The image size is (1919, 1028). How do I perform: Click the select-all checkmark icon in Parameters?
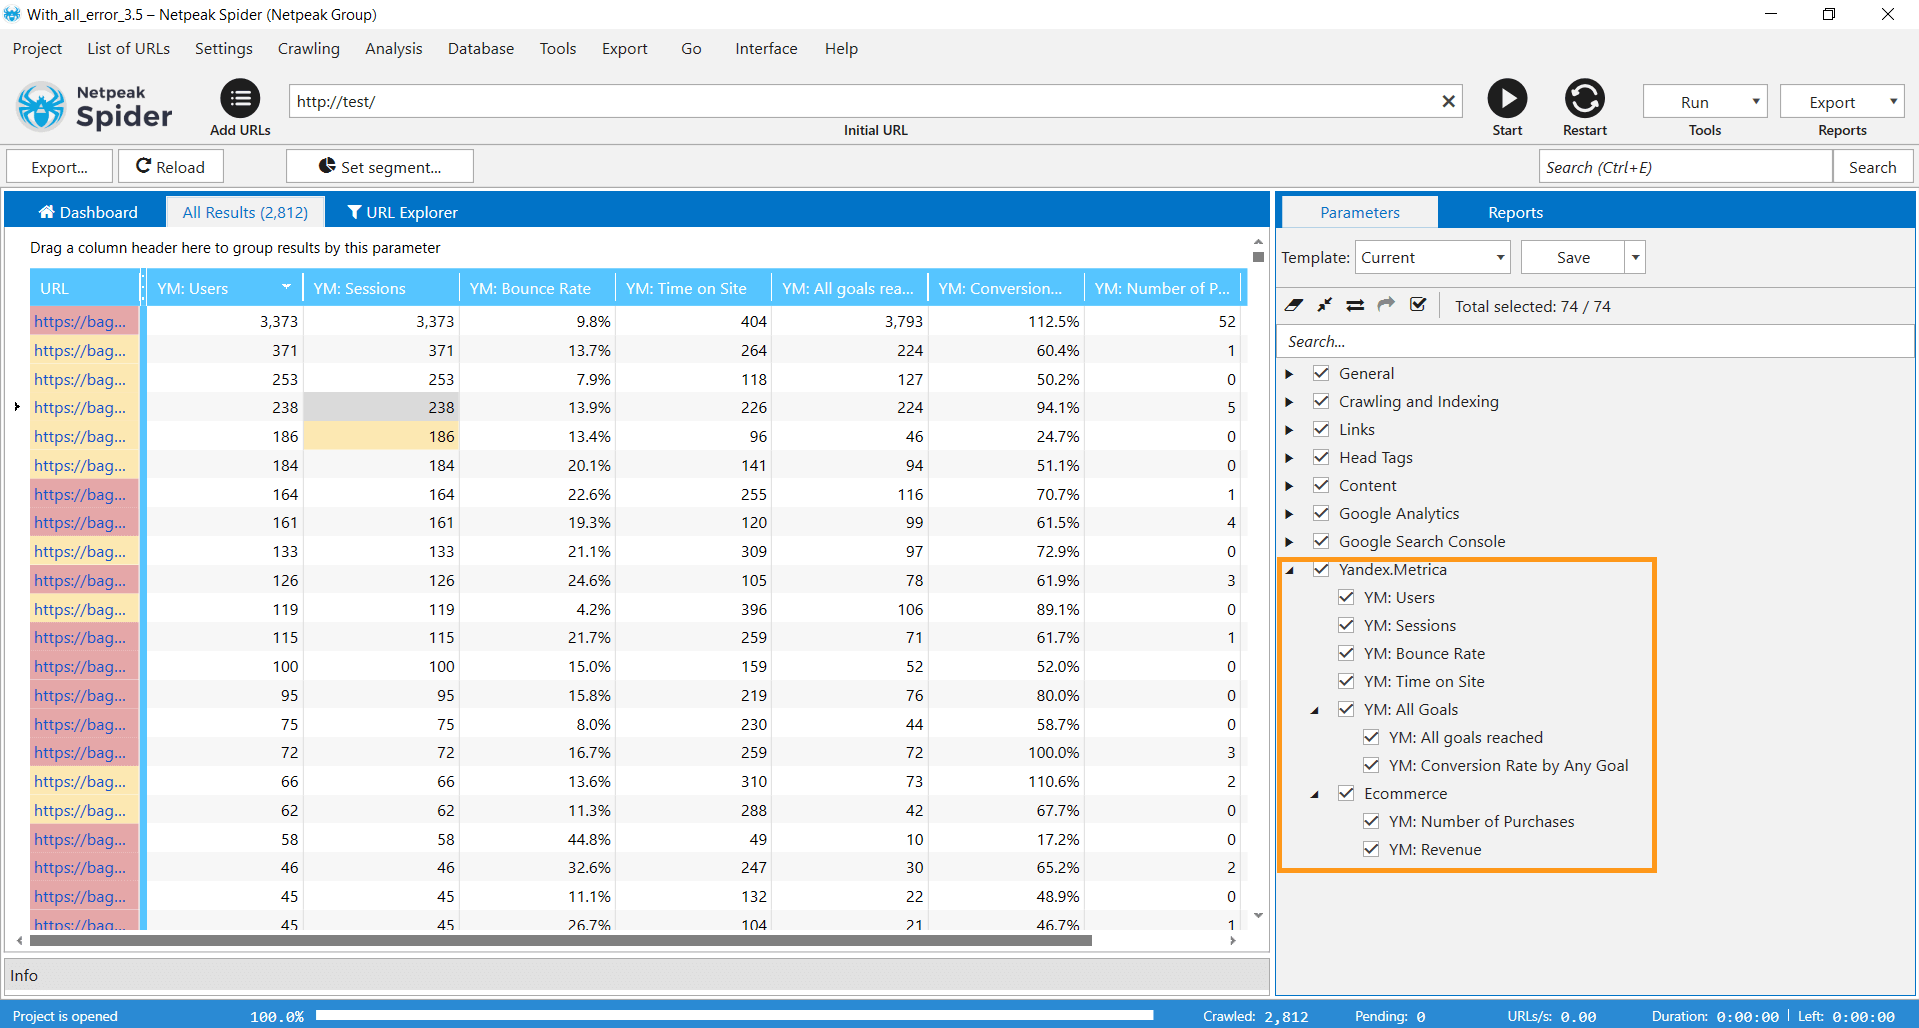1417,305
